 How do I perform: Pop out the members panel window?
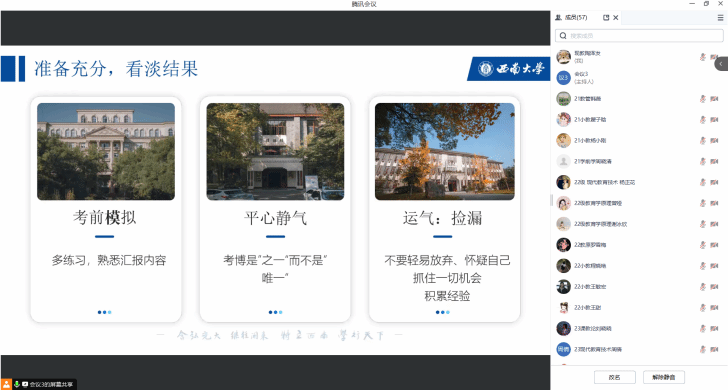606,18
